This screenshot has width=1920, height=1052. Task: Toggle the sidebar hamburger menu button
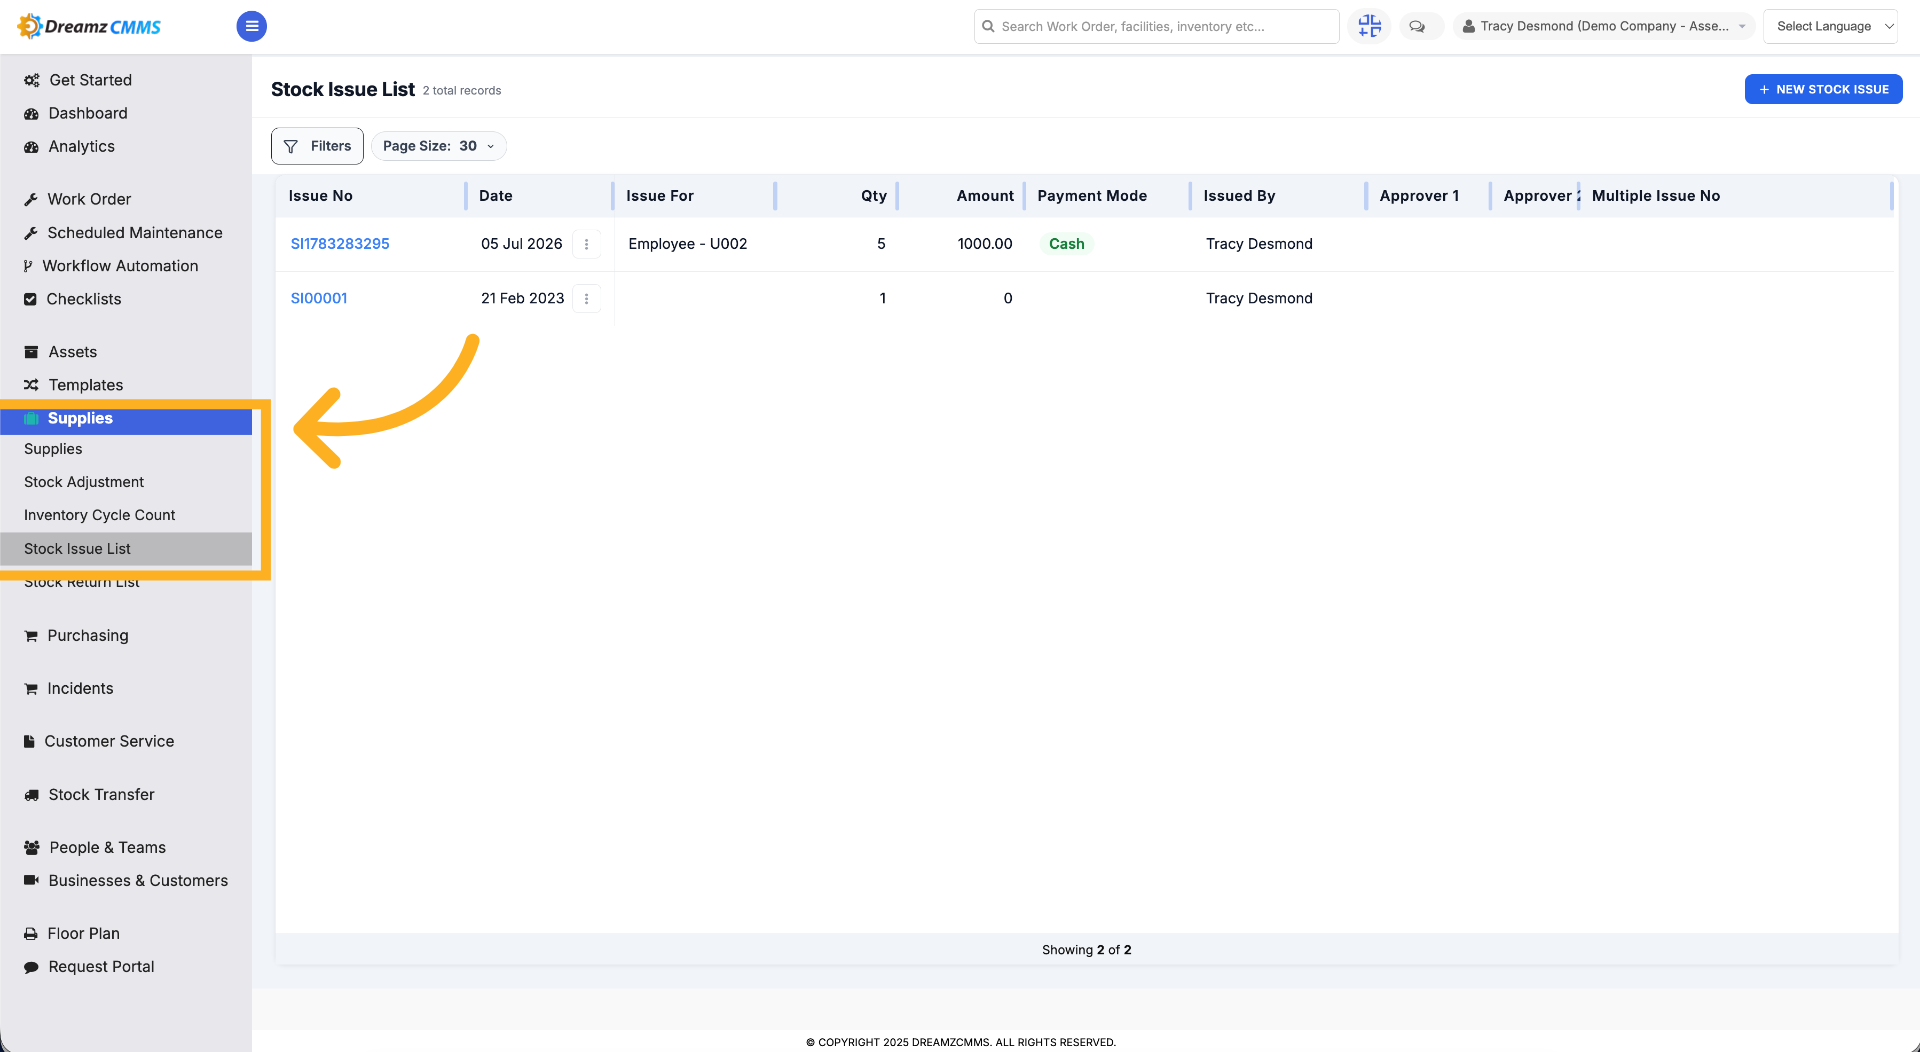251,26
